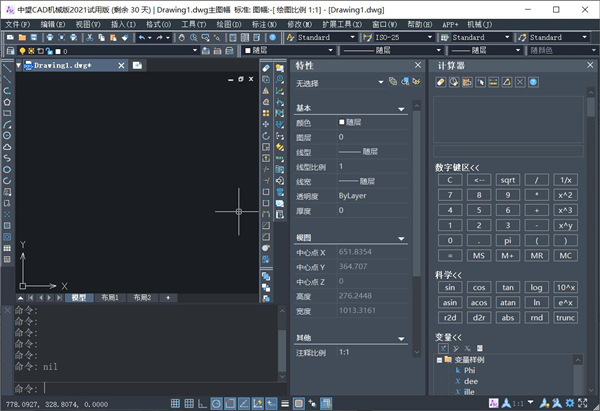
Task: Click the Save icon in the top toolbar
Action: point(35,37)
